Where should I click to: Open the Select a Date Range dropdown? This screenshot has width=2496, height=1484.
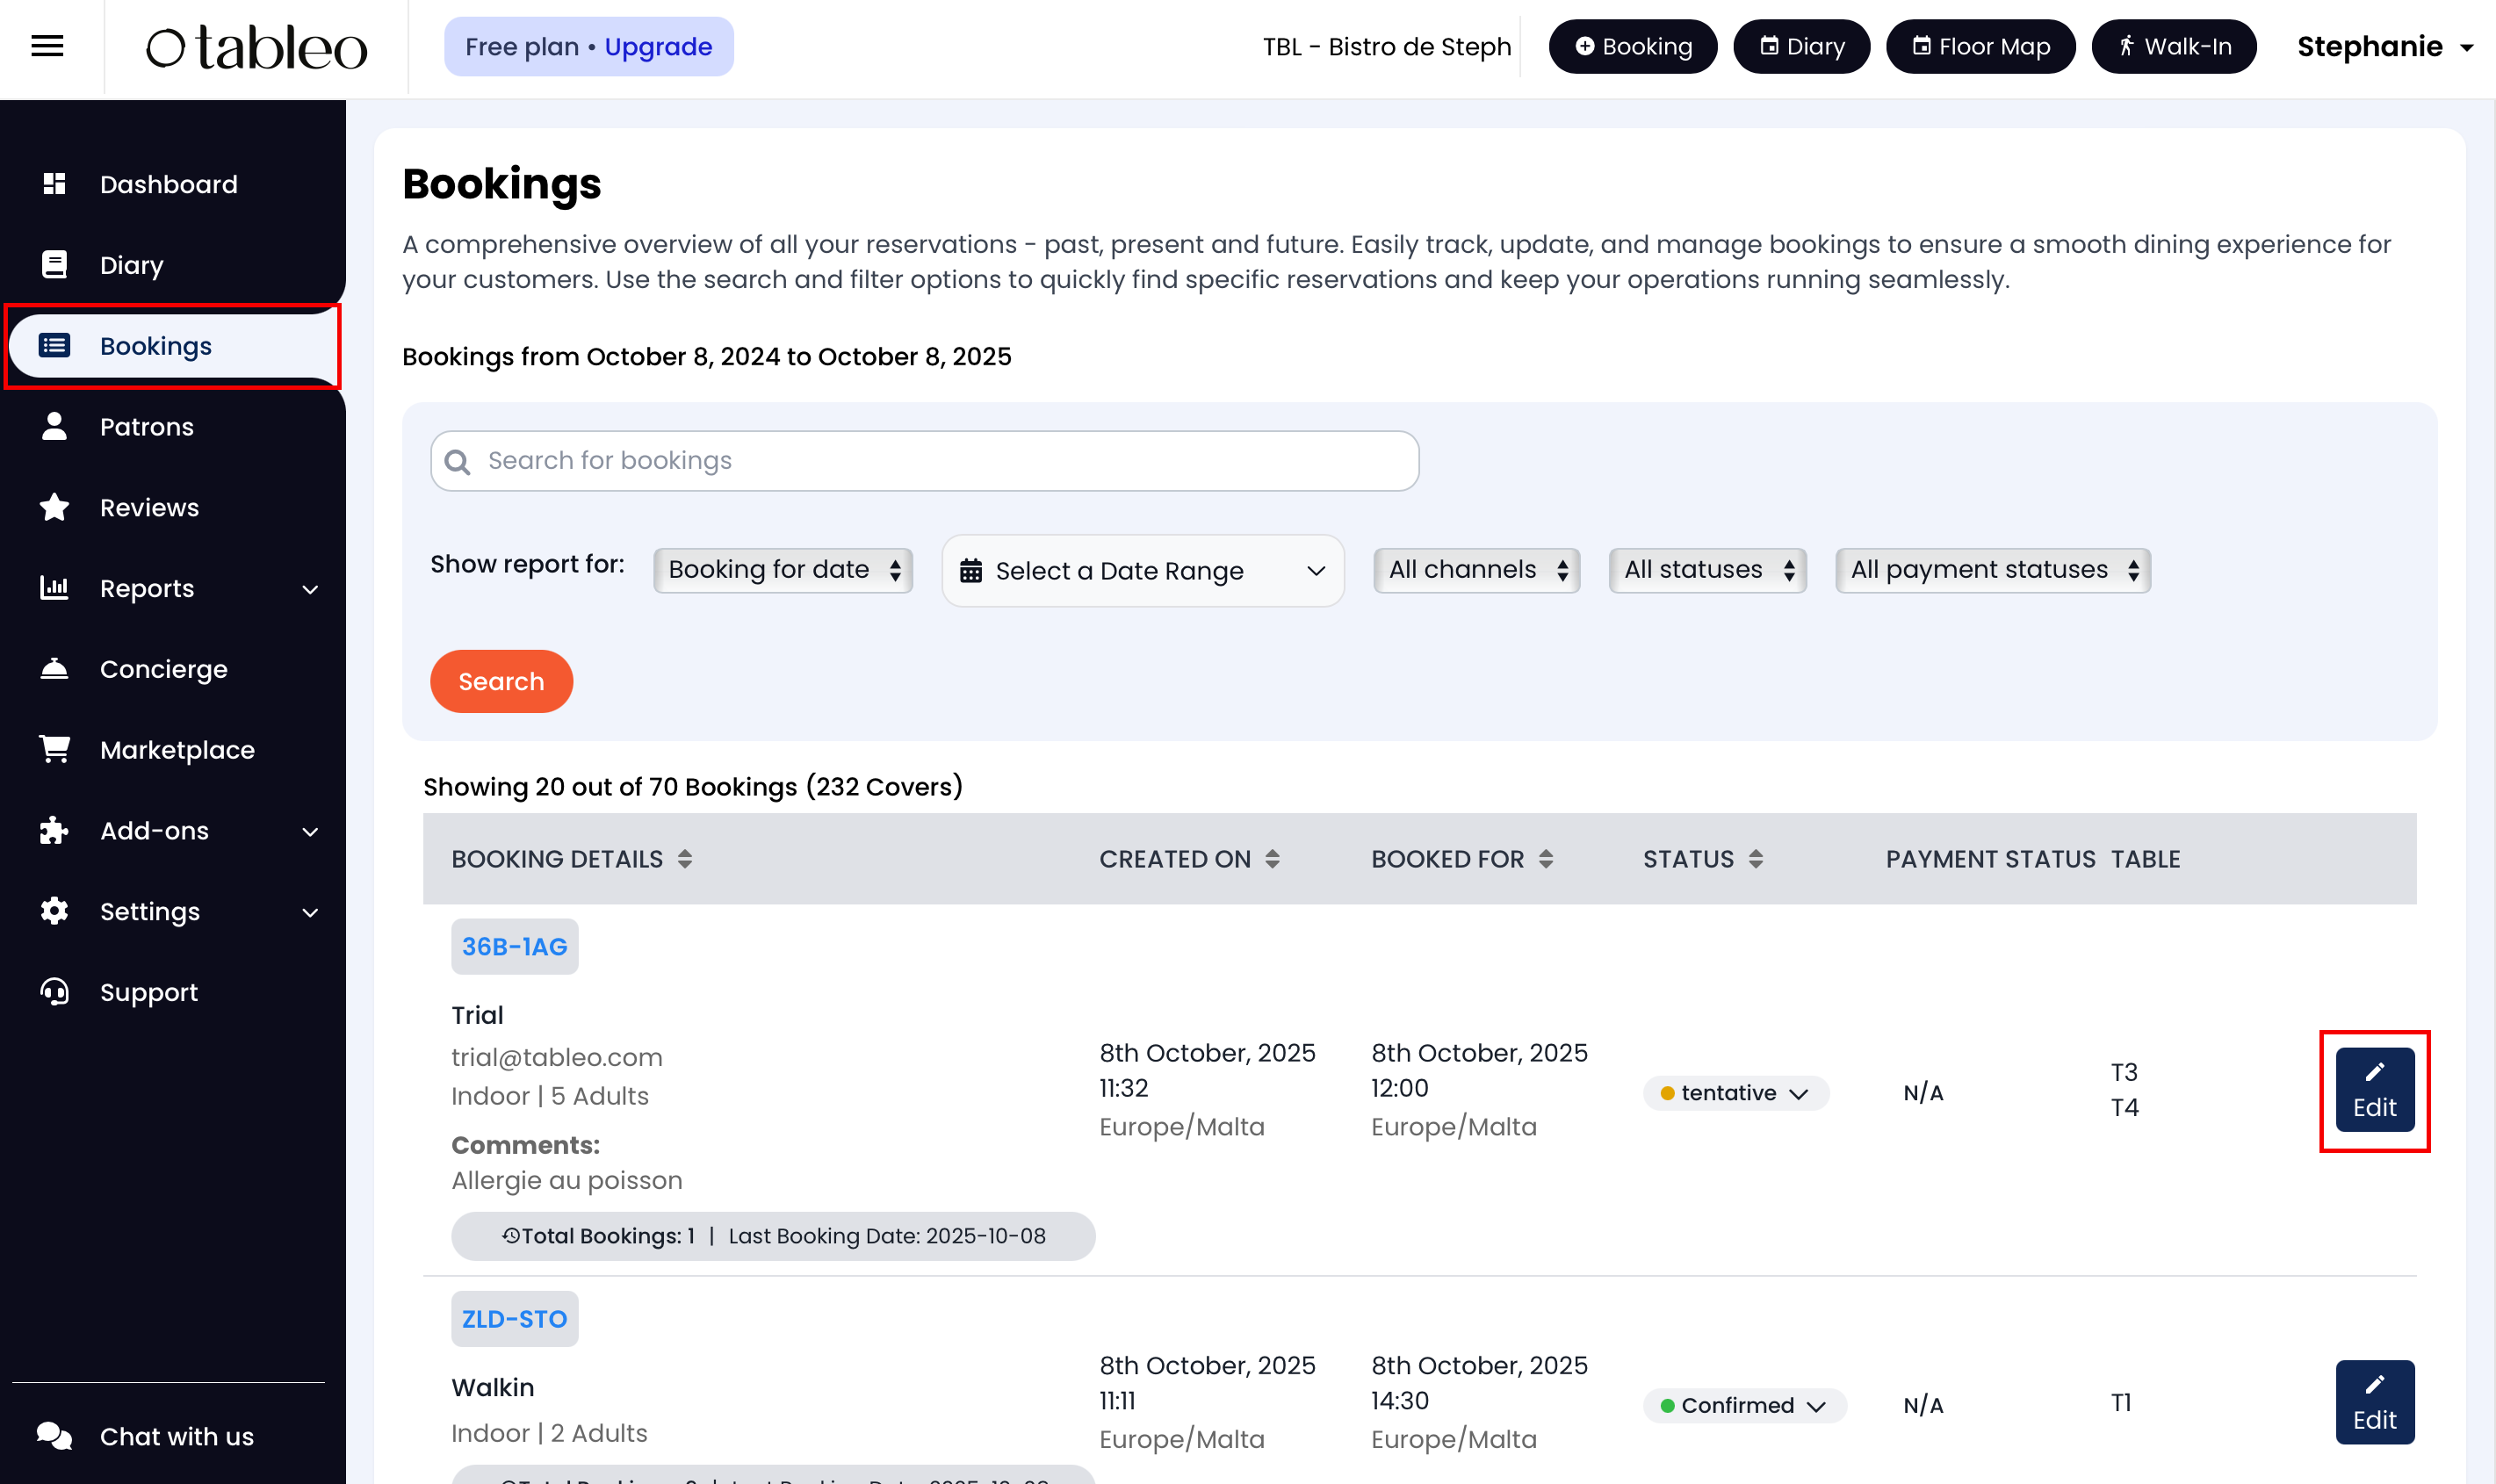(x=1142, y=570)
